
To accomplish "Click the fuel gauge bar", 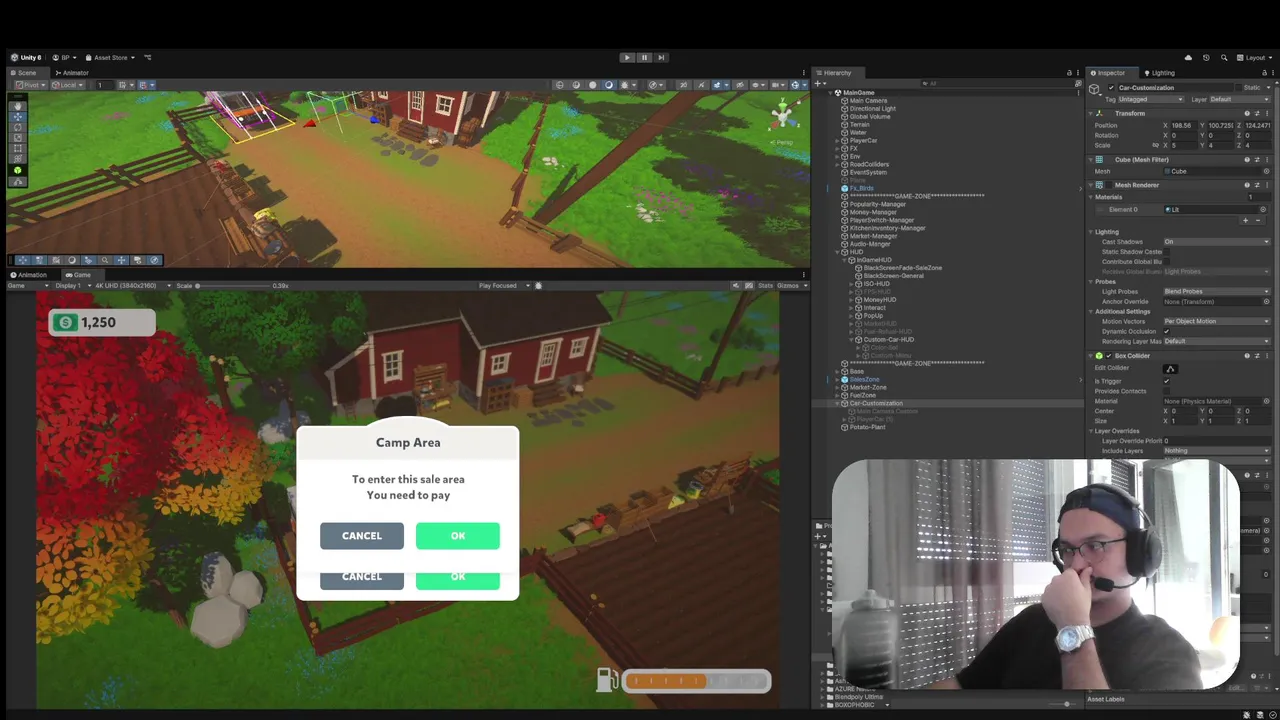I will point(696,681).
